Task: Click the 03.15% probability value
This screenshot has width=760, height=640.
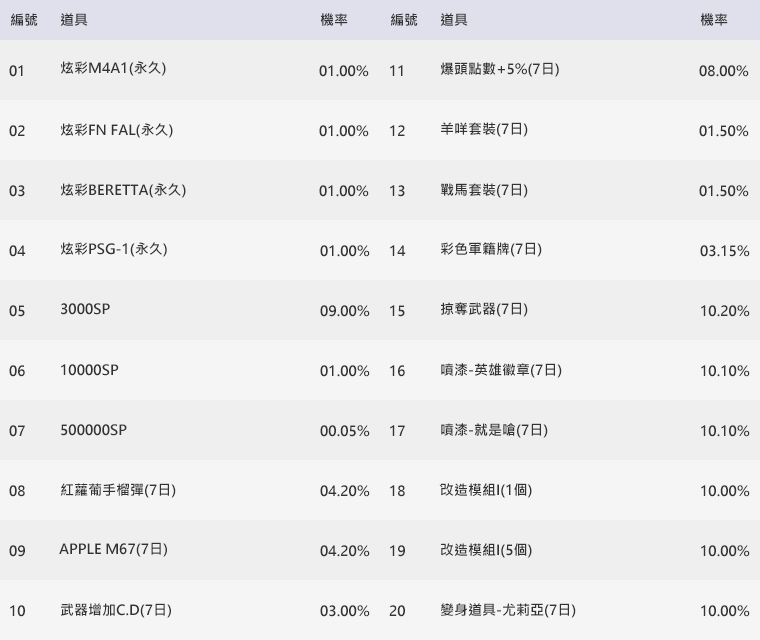Action: point(724,251)
